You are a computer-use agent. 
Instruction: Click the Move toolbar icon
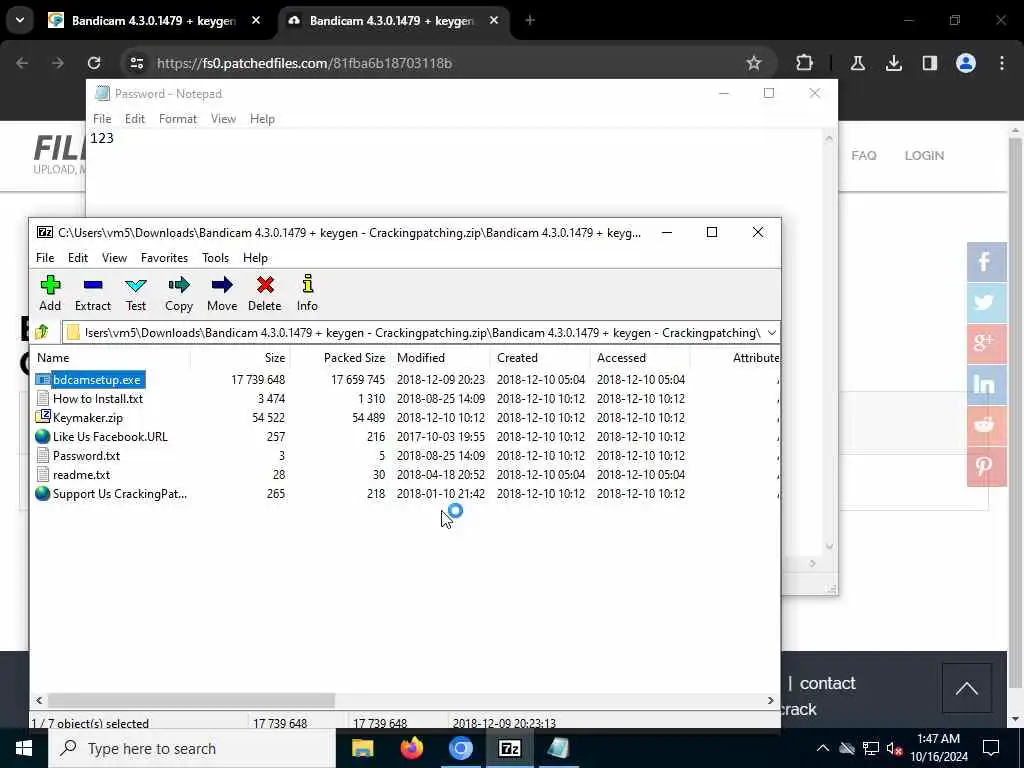pos(222,293)
